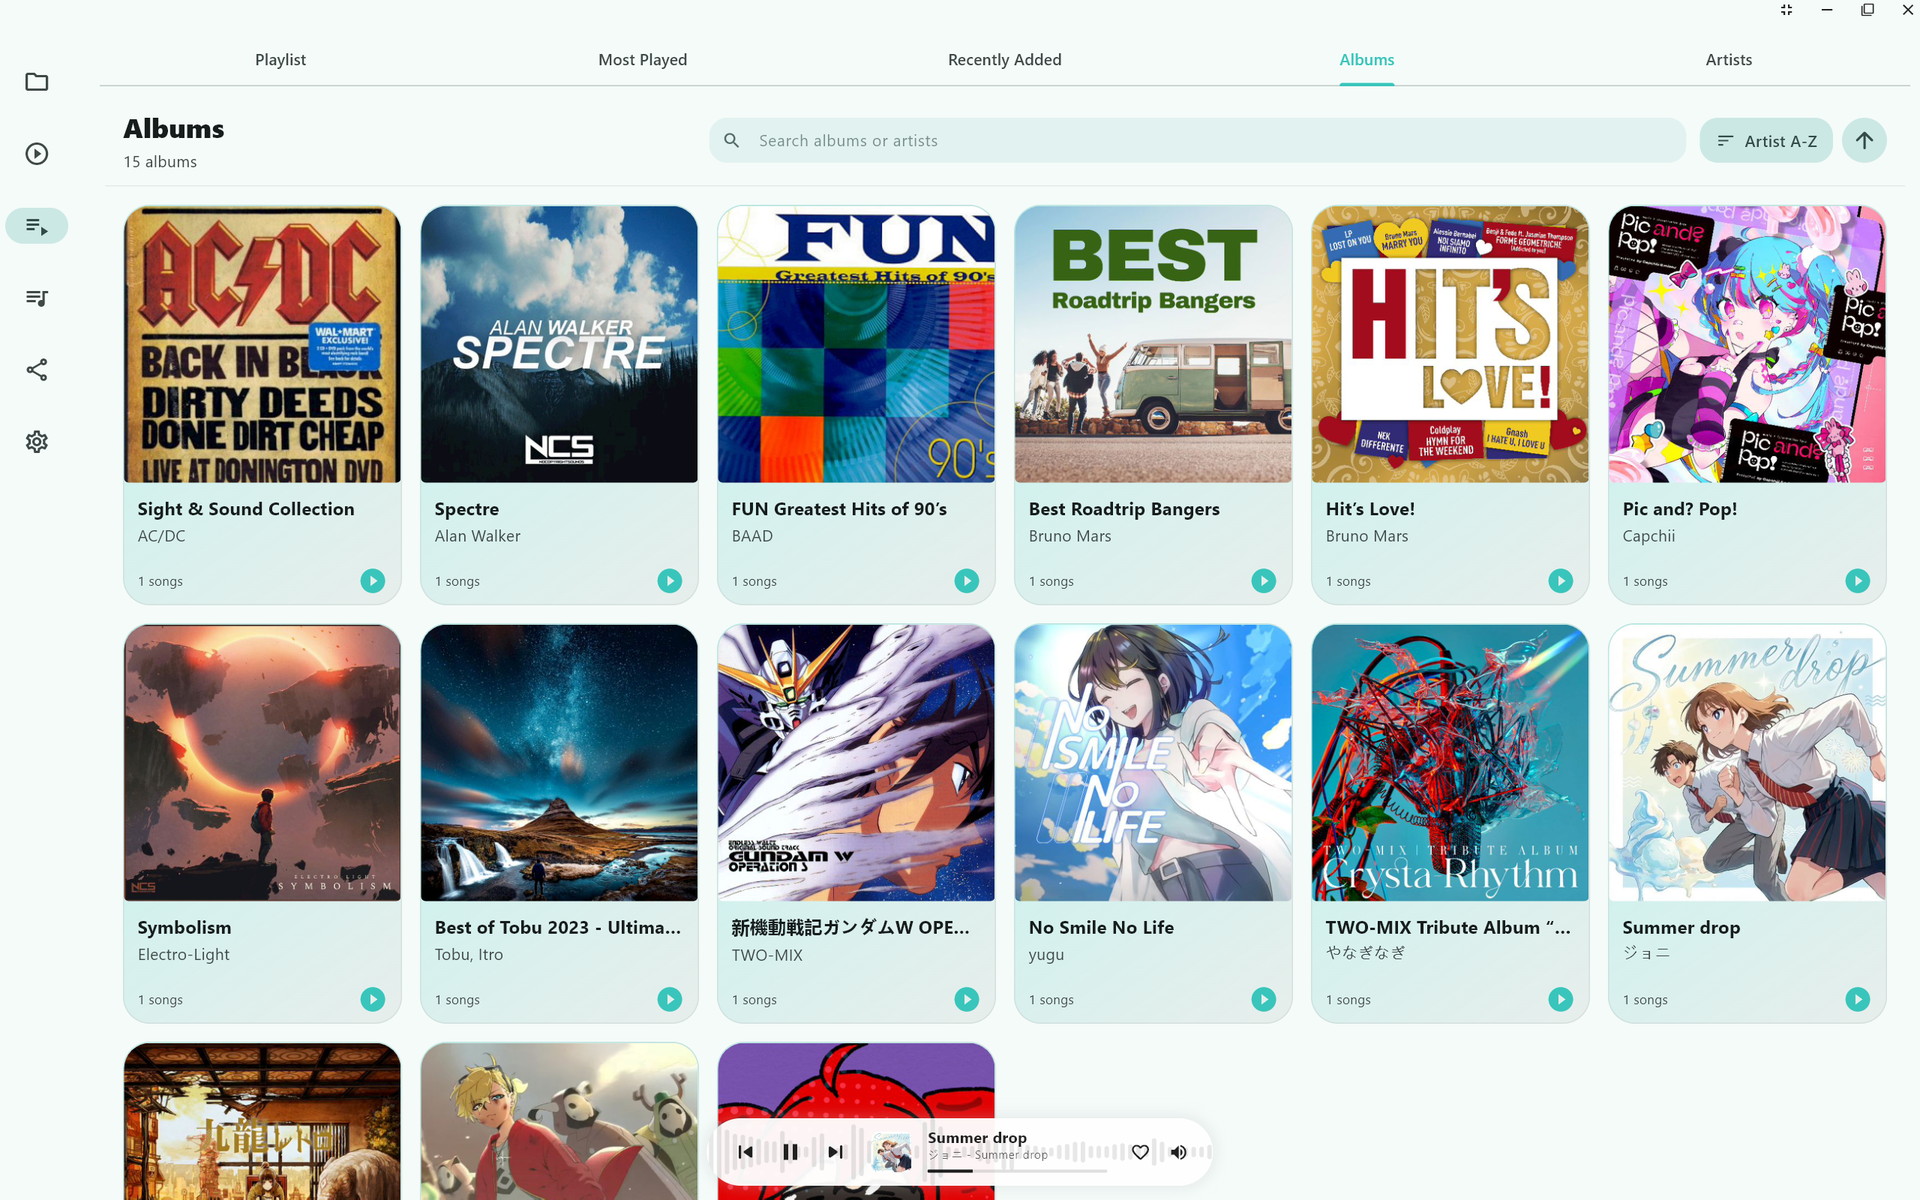Viewport: 1920px width, 1200px height.
Task: Select the Albums tab
Action: tap(1367, 60)
